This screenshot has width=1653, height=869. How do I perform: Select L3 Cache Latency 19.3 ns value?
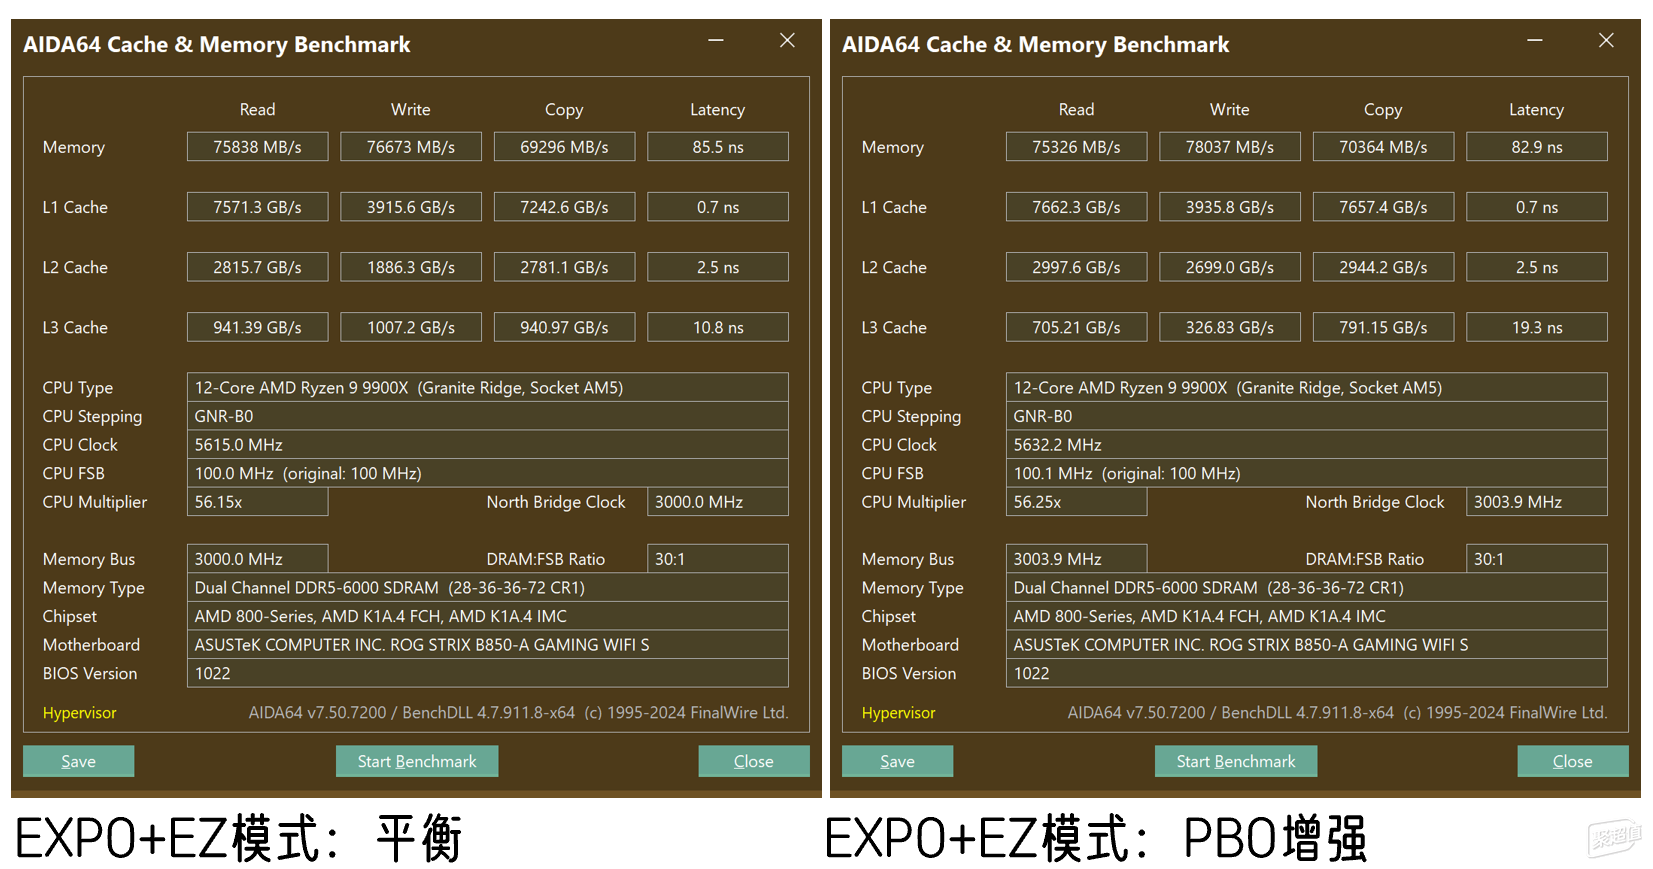coord(1537,327)
